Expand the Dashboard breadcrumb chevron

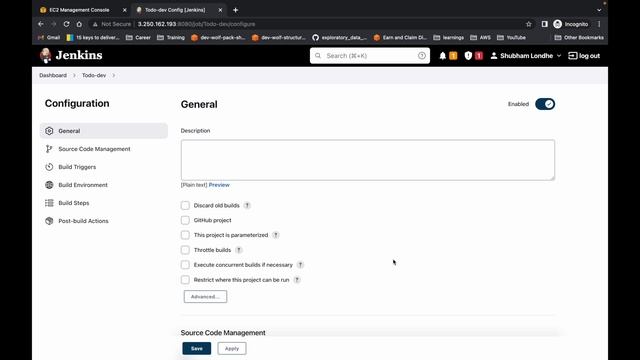[x=74, y=76]
